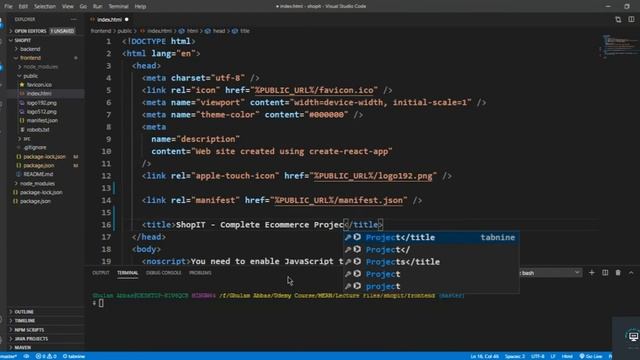This screenshot has height=360, width=640.
Task: Click the unsaved dot on index.html tab
Action: (x=127, y=20)
